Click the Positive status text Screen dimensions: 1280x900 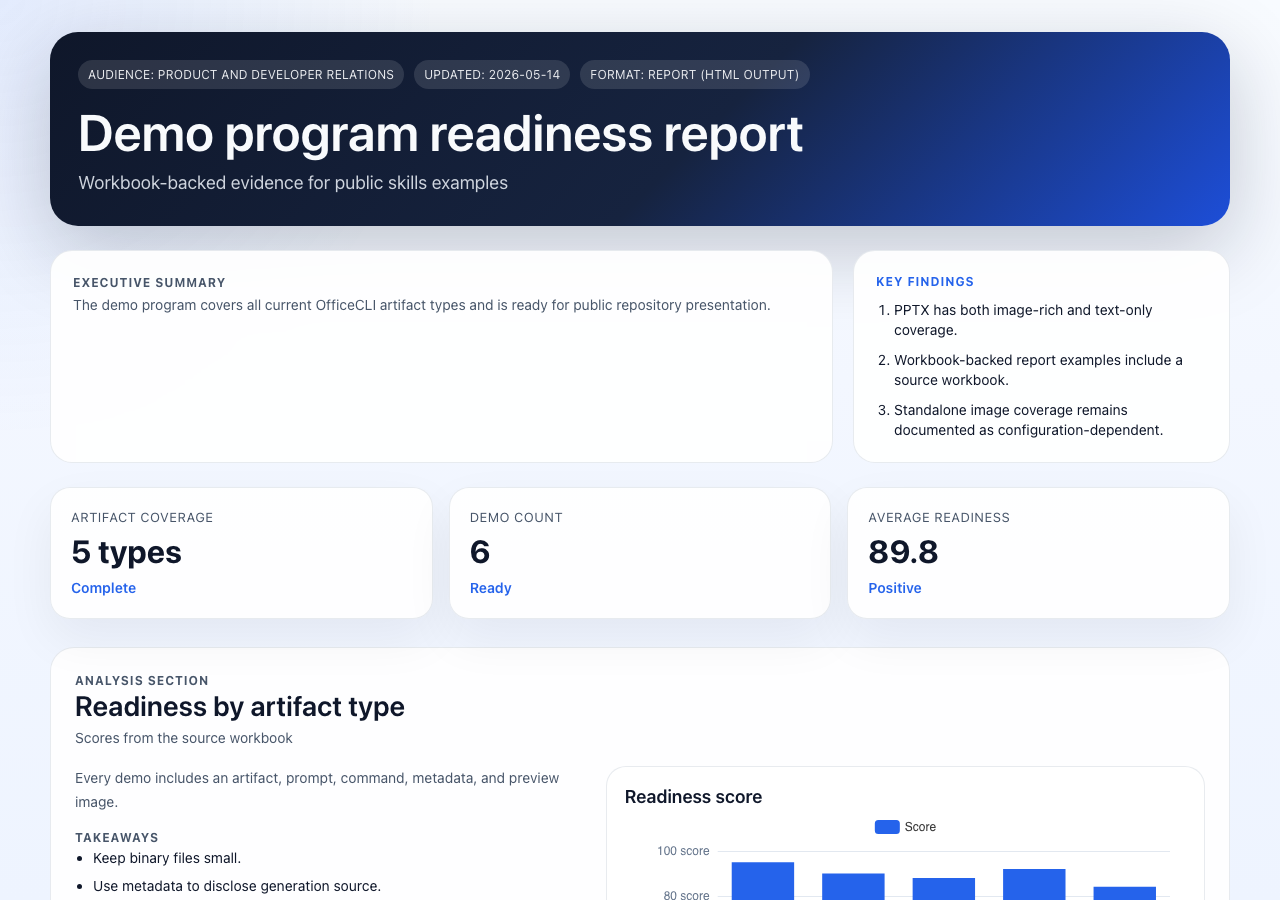point(895,588)
